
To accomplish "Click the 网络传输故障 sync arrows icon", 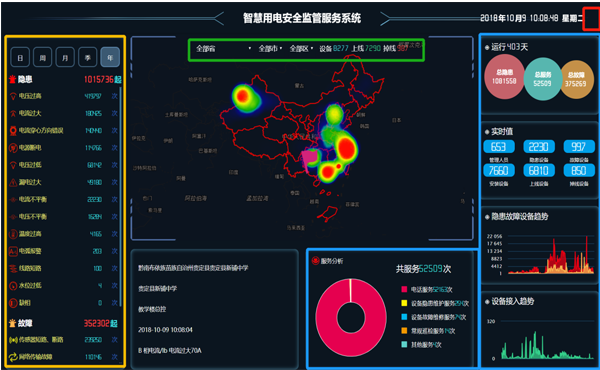I will point(13,357).
